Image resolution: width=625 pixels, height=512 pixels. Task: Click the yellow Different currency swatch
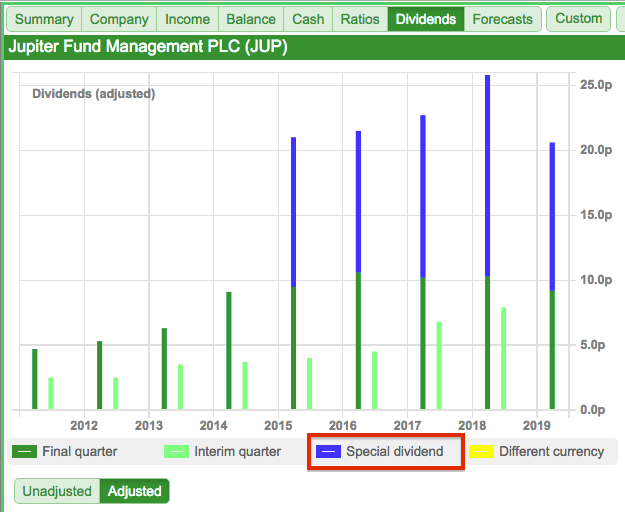(481, 451)
